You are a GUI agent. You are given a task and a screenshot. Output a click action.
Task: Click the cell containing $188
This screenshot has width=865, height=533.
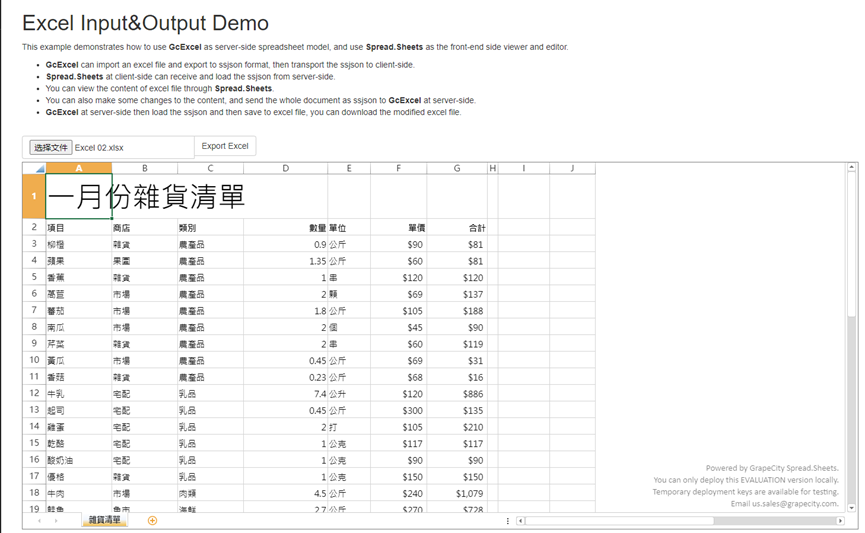457,311
